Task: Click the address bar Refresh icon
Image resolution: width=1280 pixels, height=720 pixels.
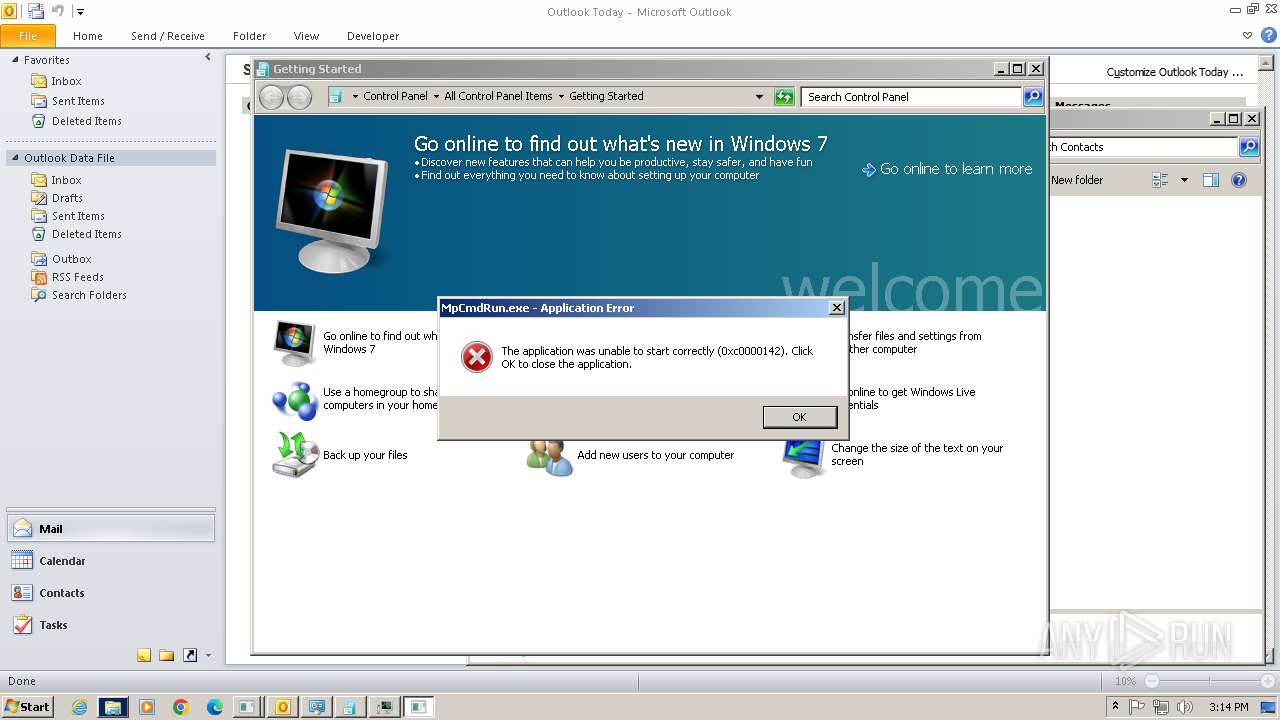Action: pos(784,97)
